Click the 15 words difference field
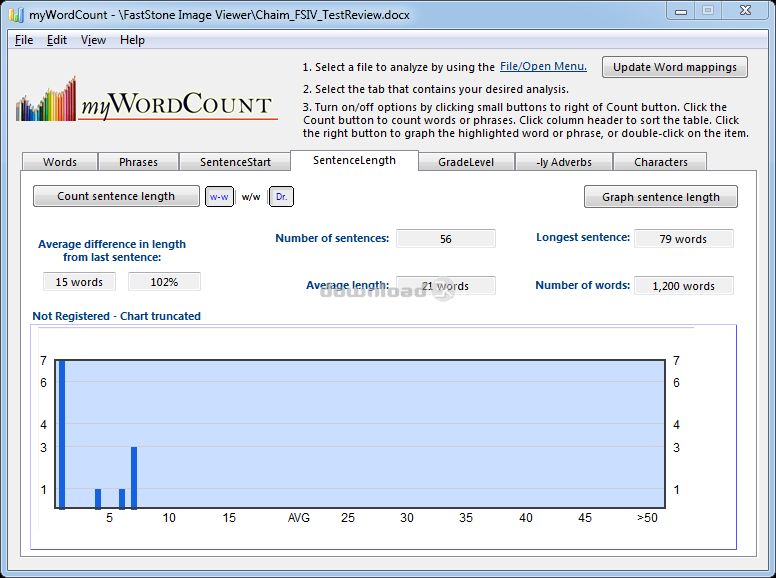Viewport: 776px width, 578px height. point(79,282)
